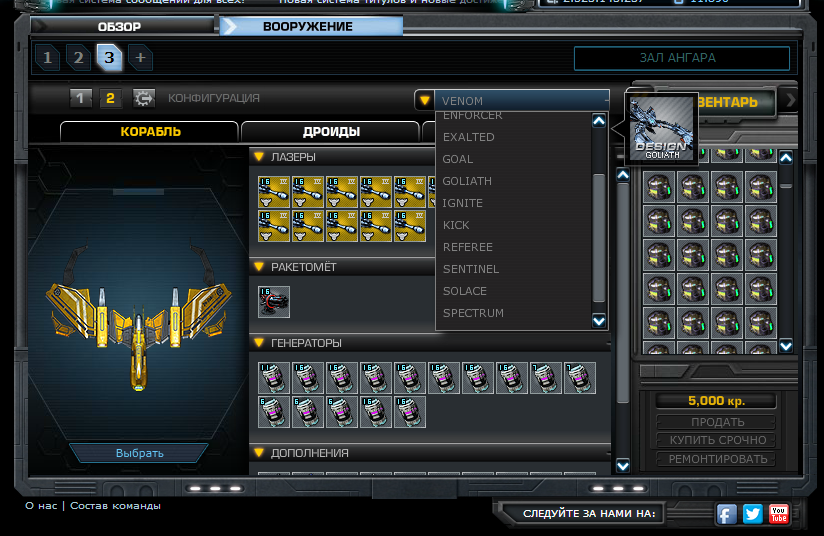Select first generator in top row
824x536 pixels.
(x=274, y=378)
